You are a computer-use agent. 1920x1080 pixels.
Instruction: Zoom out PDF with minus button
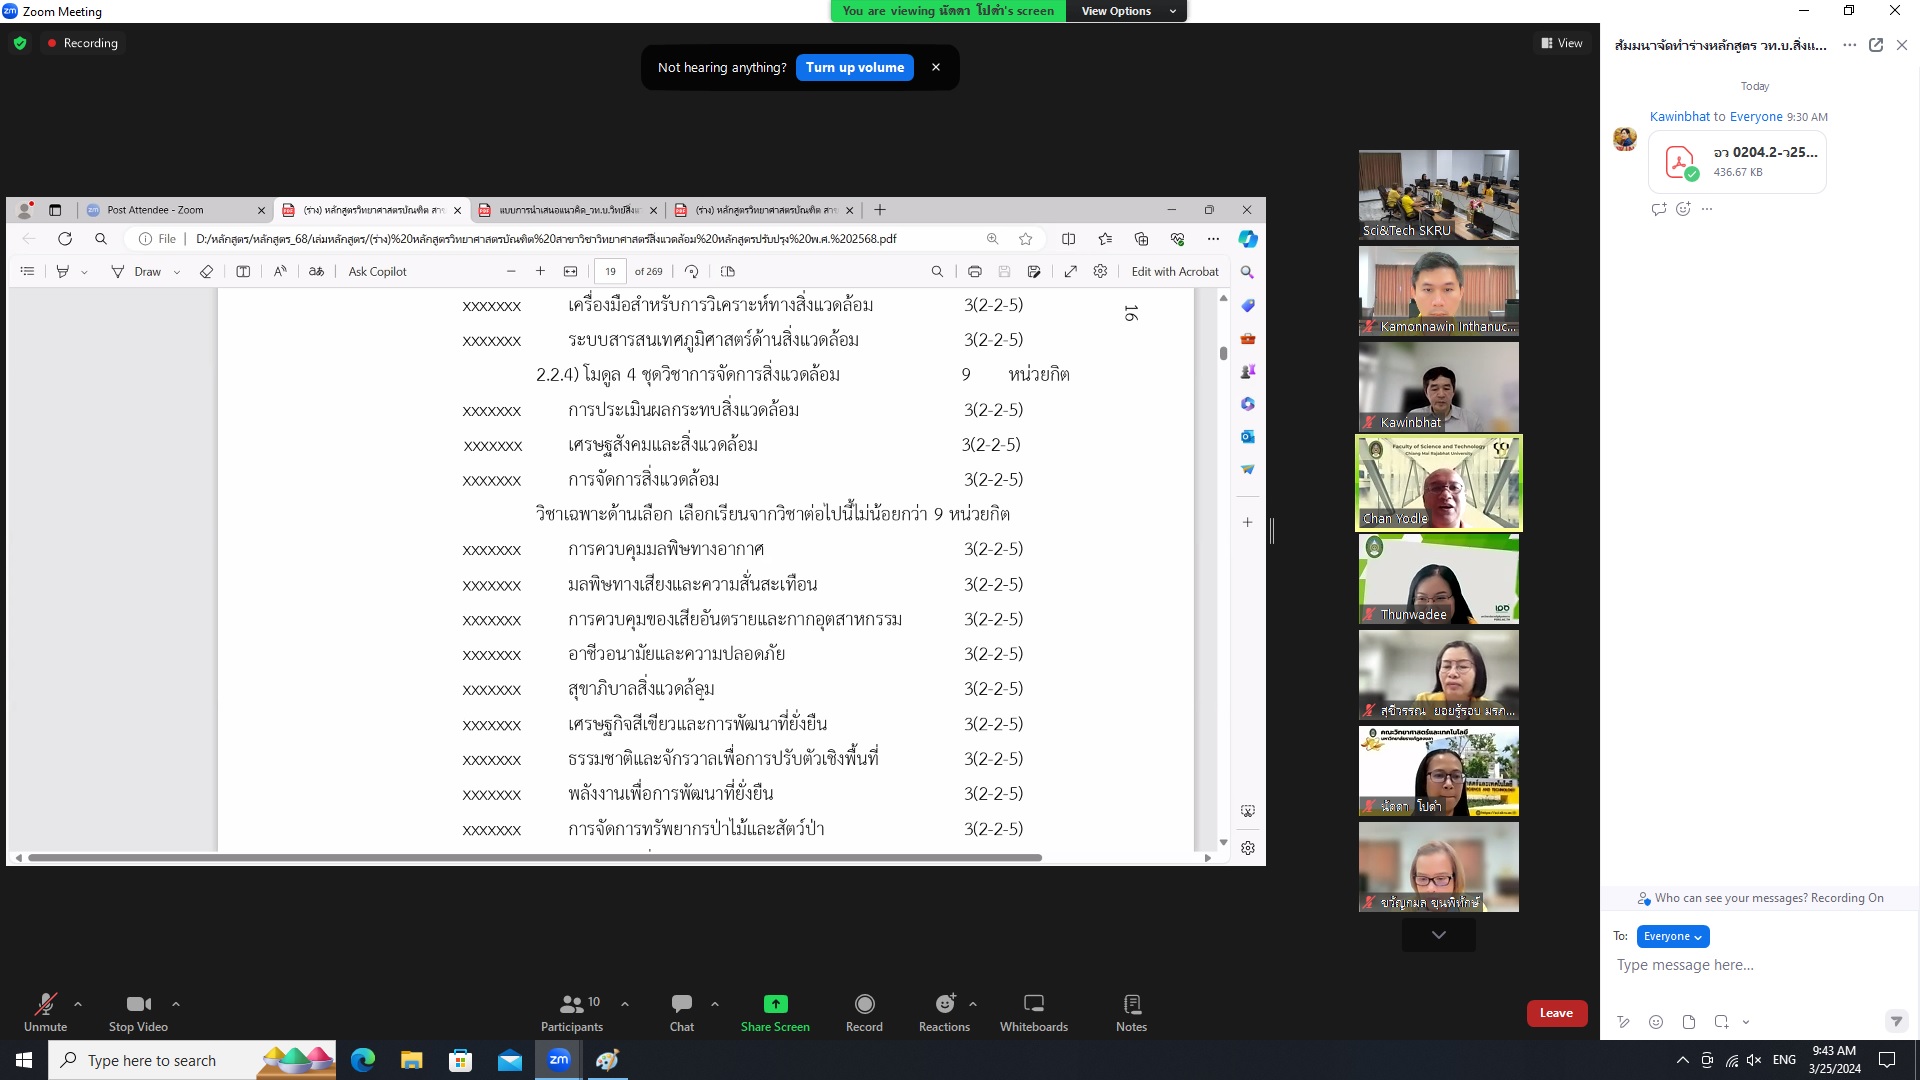pyautogui.click(x=511, y=271)
